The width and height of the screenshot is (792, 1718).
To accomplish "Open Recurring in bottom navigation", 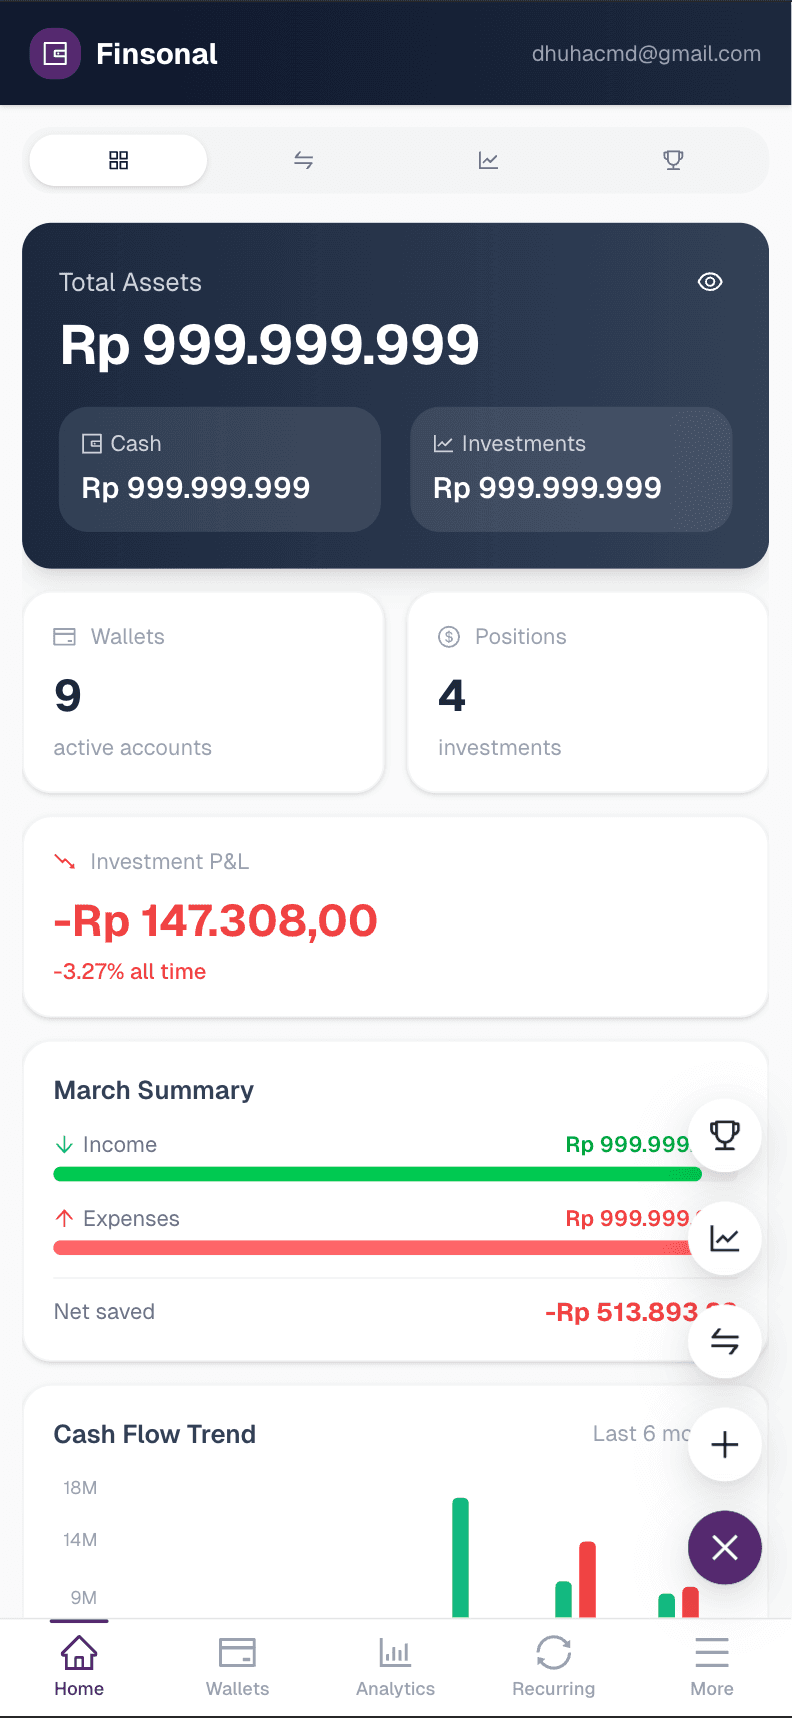I will click(x=553, y=1666).
